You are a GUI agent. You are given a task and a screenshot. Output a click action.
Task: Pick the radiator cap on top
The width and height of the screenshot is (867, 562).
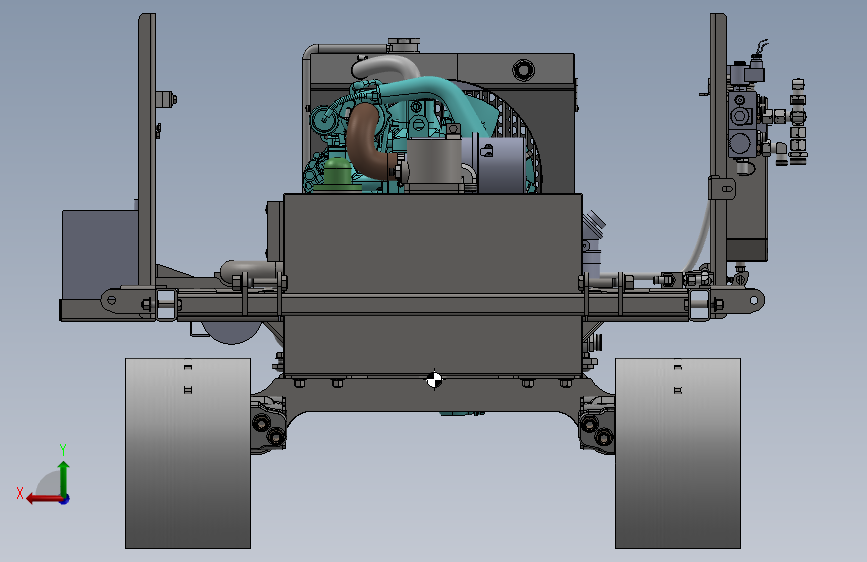point(404,44)
